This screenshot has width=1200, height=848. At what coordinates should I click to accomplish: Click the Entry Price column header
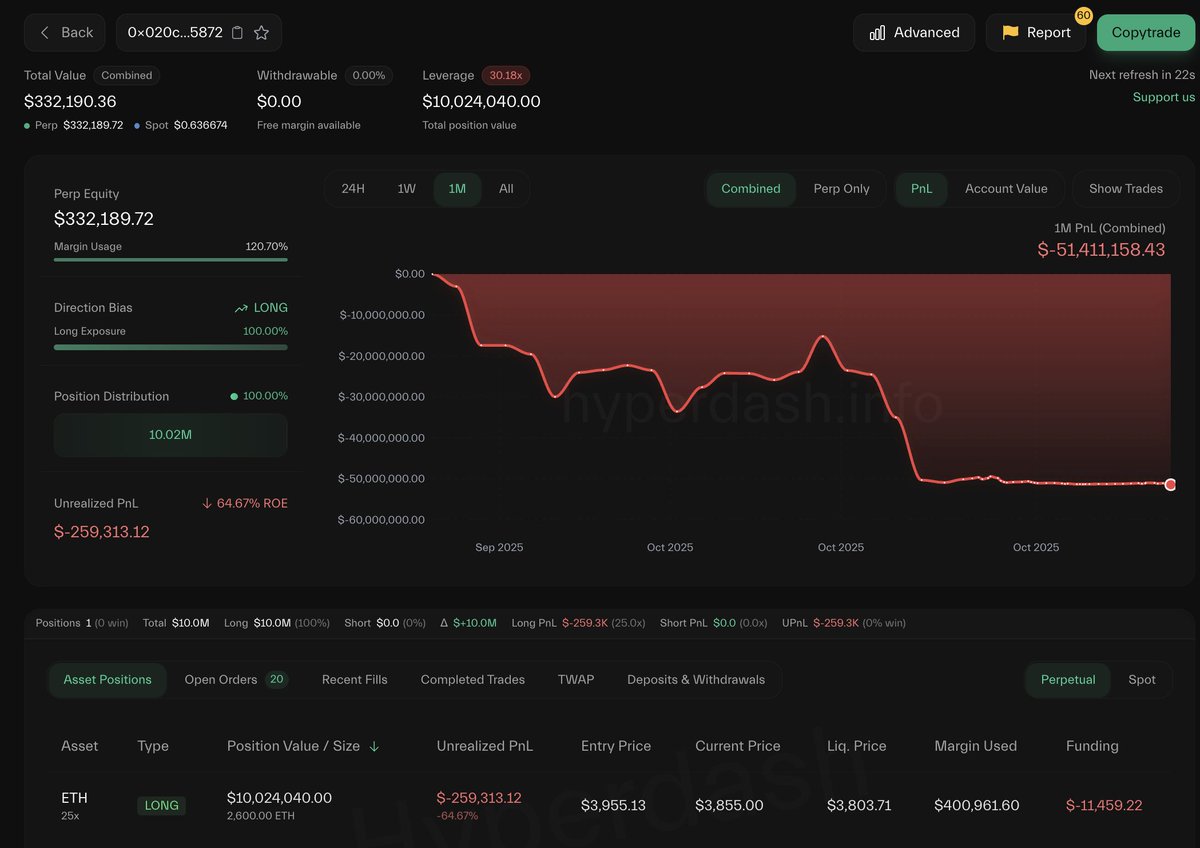click(x=616, y=746)
